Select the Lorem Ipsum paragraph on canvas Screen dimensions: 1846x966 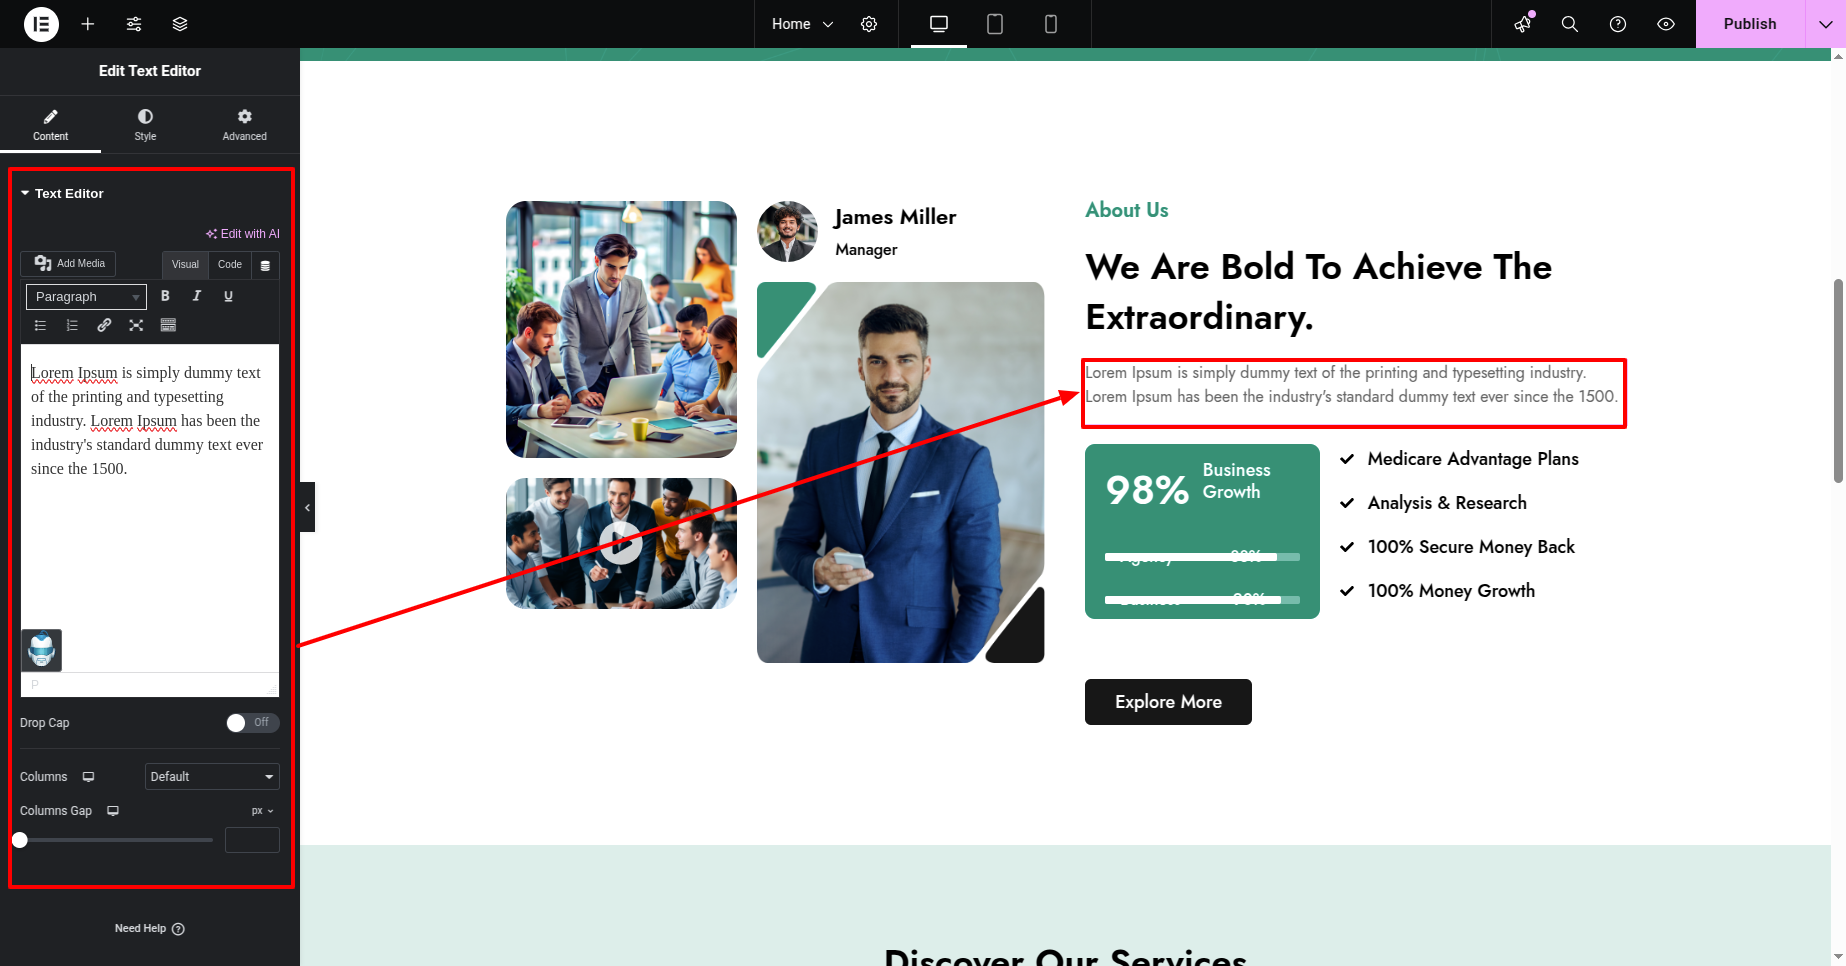pos(1352,385)
